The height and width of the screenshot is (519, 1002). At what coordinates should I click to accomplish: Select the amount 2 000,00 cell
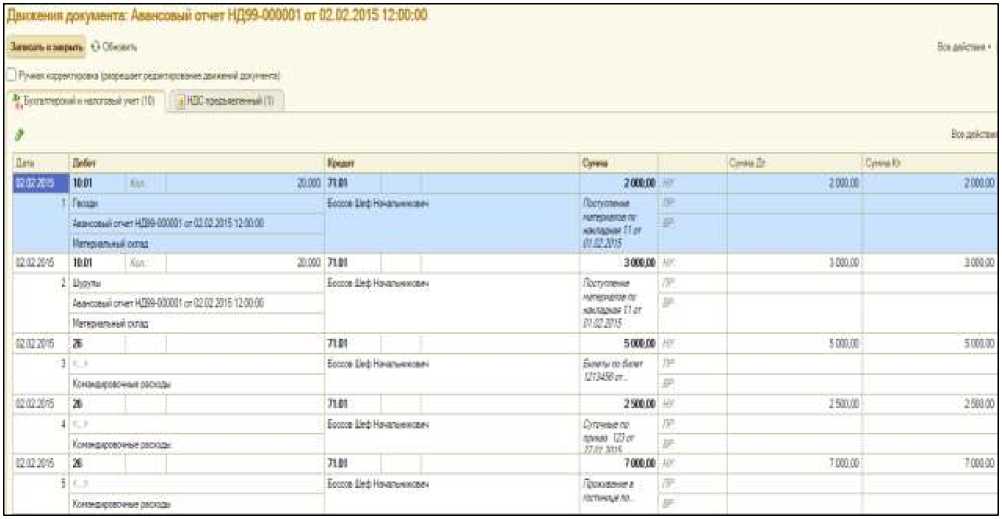coord(618,183)
